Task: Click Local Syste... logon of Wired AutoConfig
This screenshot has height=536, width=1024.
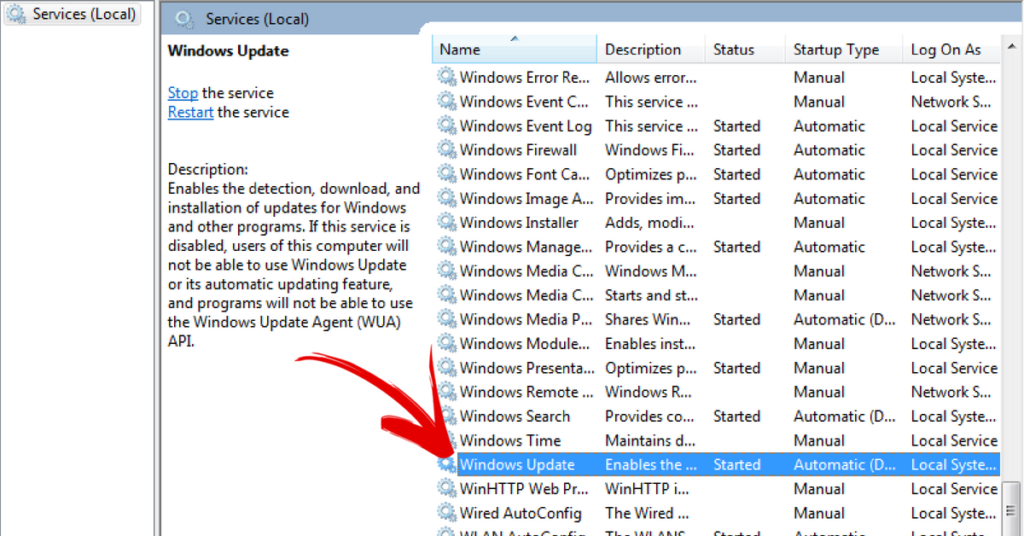Action: (953, 513)
